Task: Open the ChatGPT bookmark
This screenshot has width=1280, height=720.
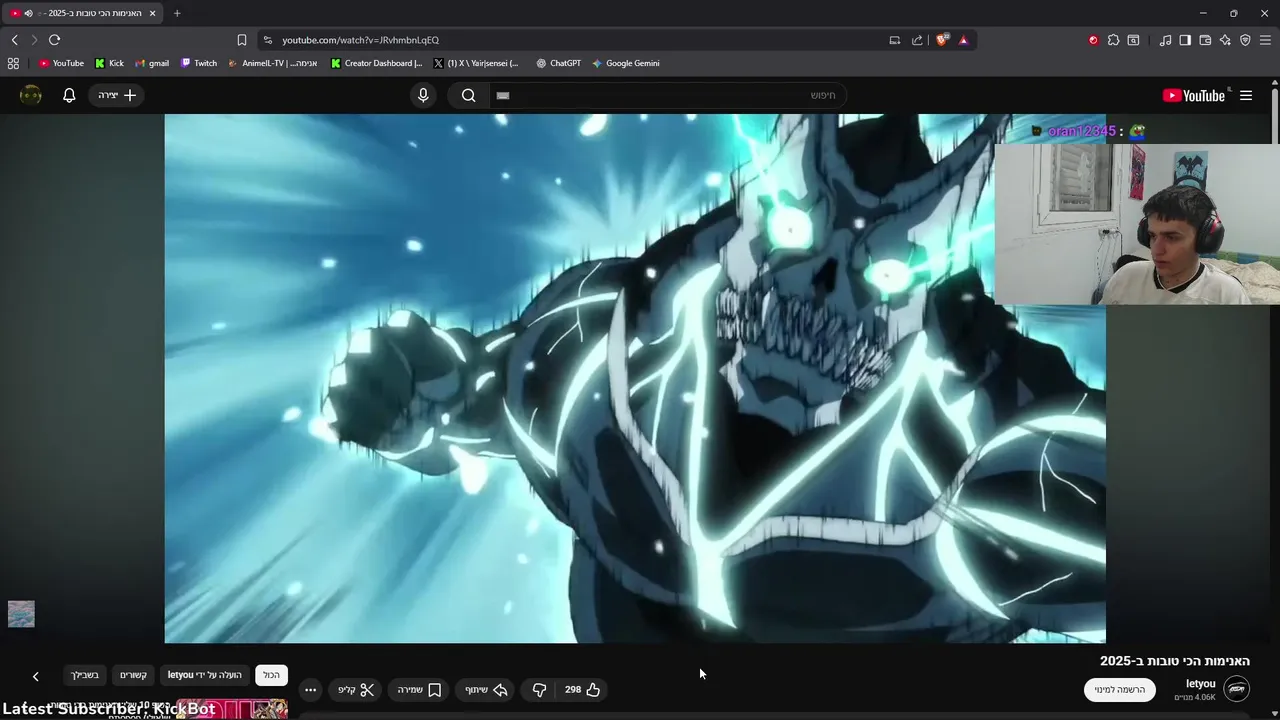Action: tap(558, 63)
